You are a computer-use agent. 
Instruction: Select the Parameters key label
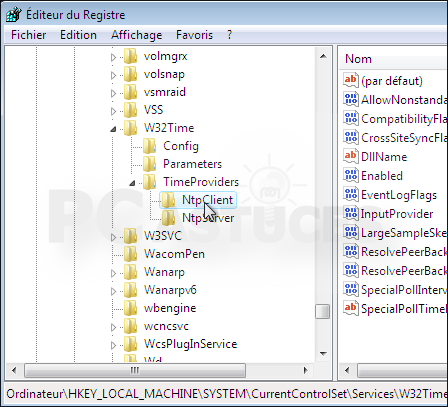click(192, 164)
